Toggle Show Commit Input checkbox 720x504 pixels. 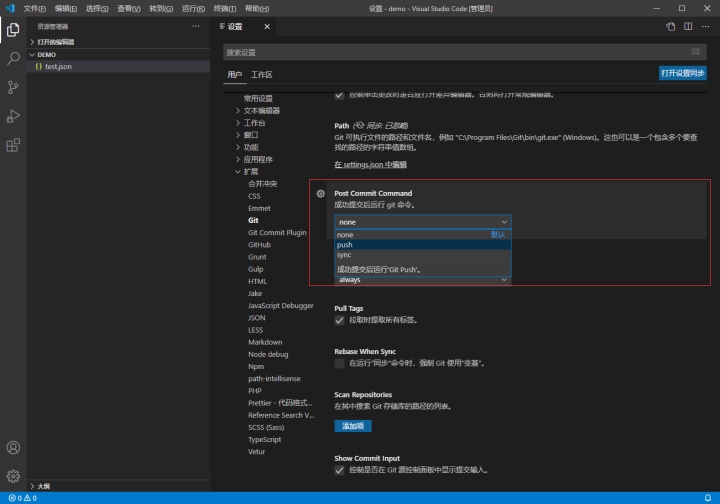tap(339, 470)
